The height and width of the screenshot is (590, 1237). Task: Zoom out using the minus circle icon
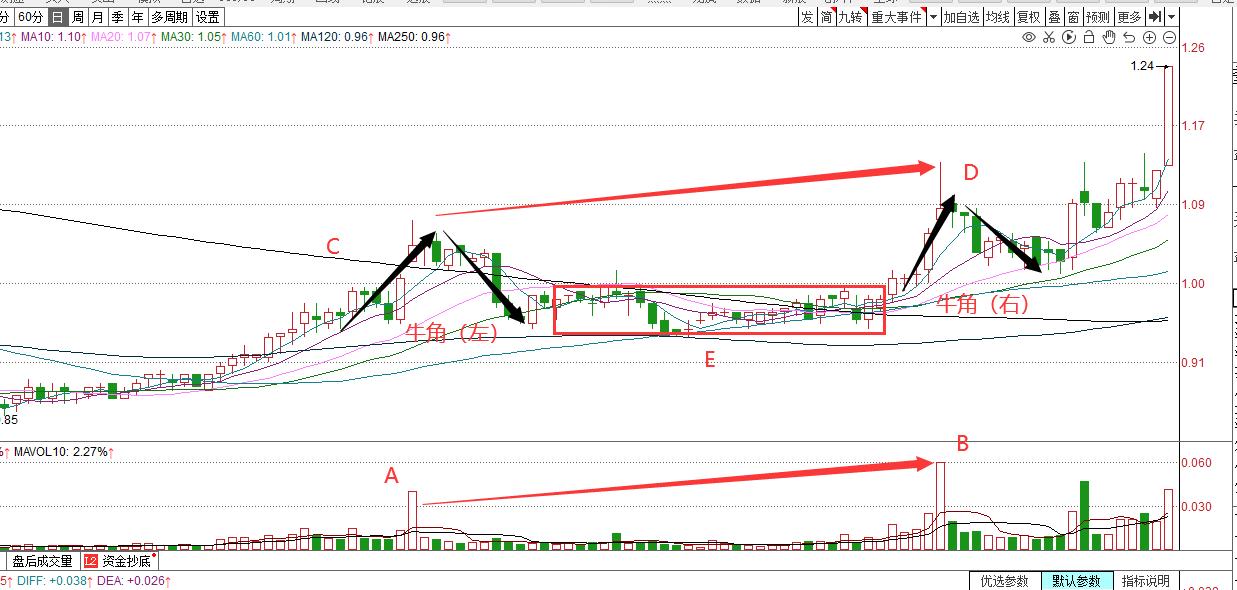tap(1169, 37)
